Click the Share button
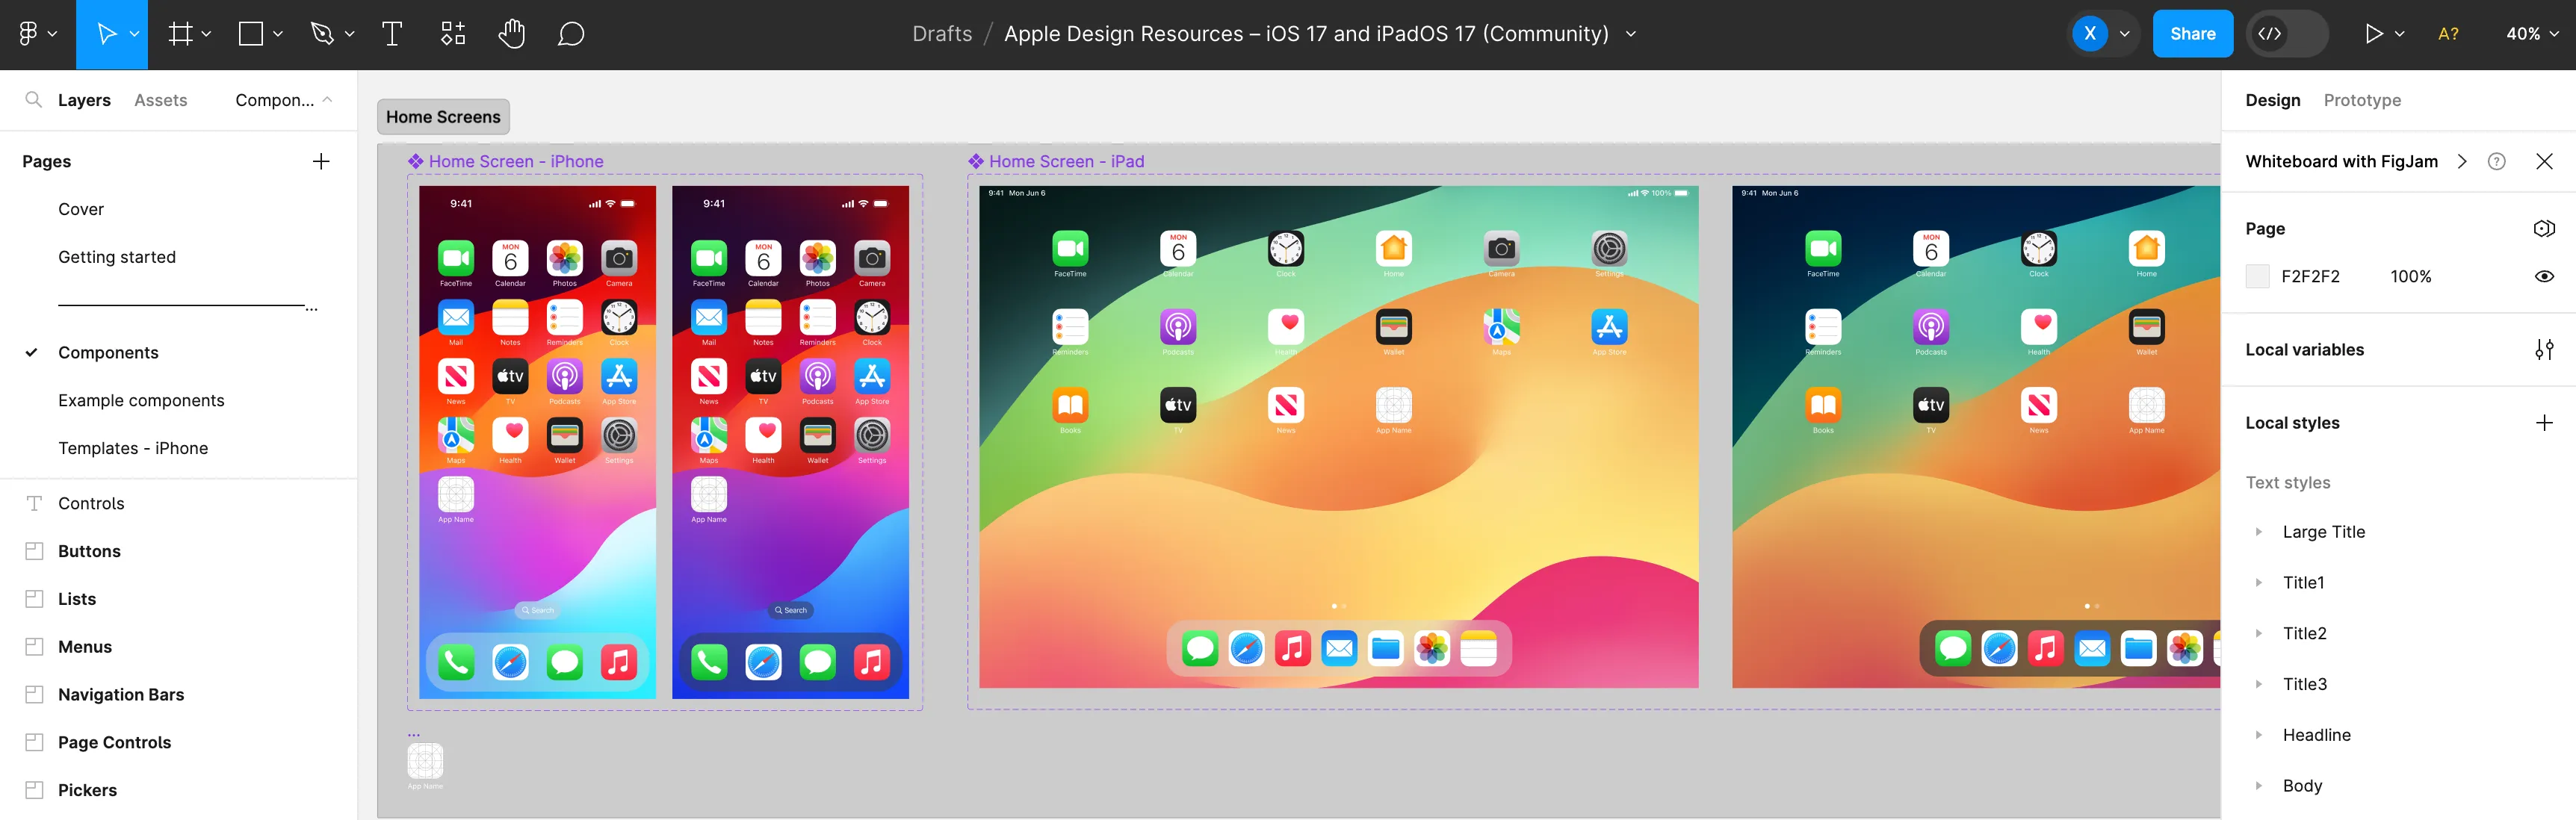Image resolution: width=2576 pixels, height=820 pixels. pyautogui.click(x=2192, y=33)
